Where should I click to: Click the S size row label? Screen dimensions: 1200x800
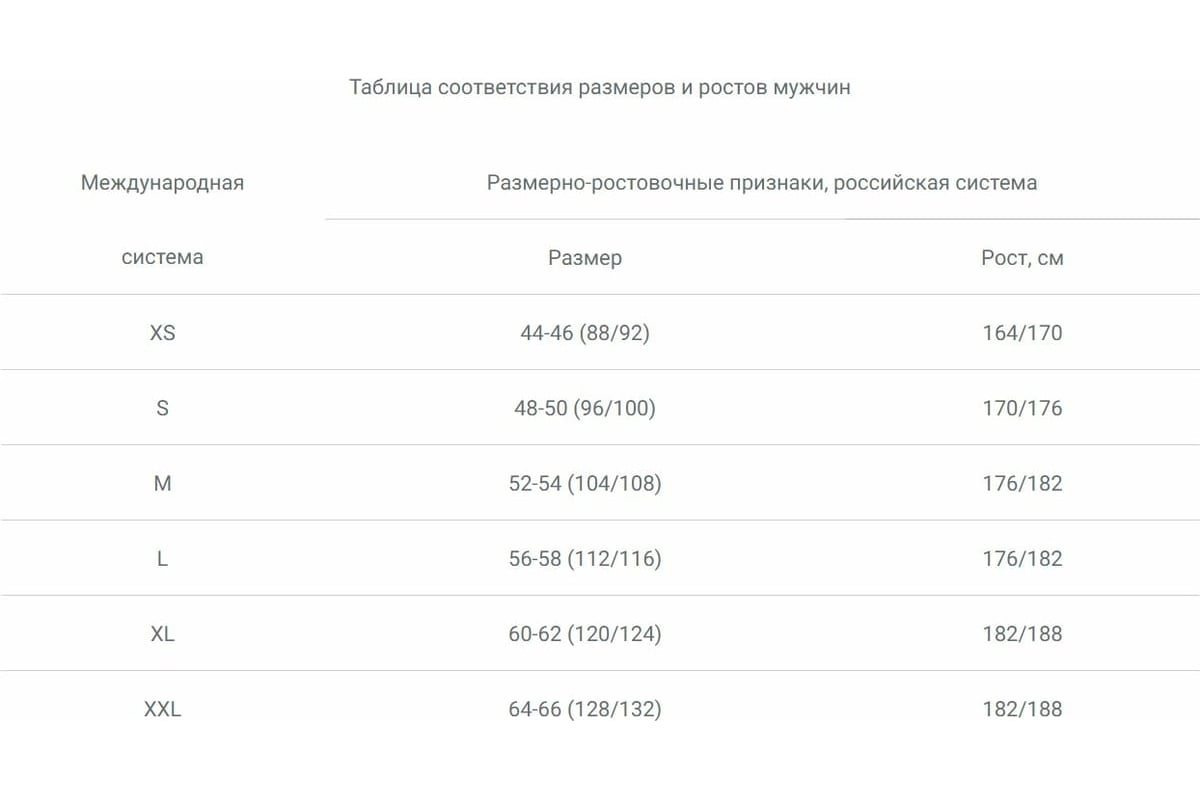[x=162, y=408]
